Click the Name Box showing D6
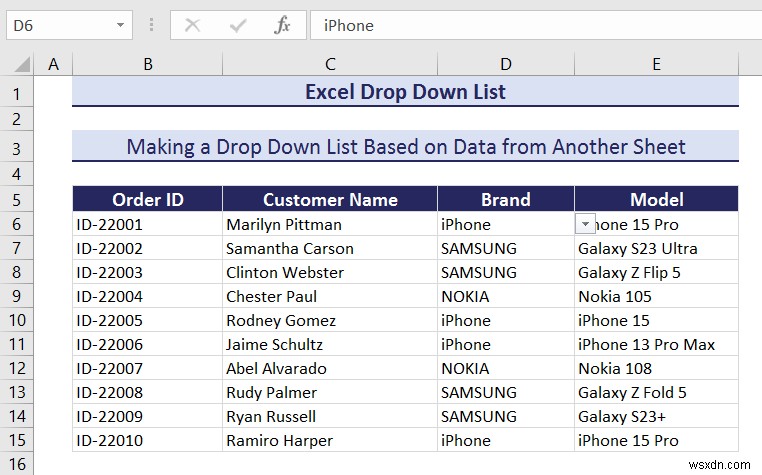Viewport: 762px width, 475px height. point(69,25)
